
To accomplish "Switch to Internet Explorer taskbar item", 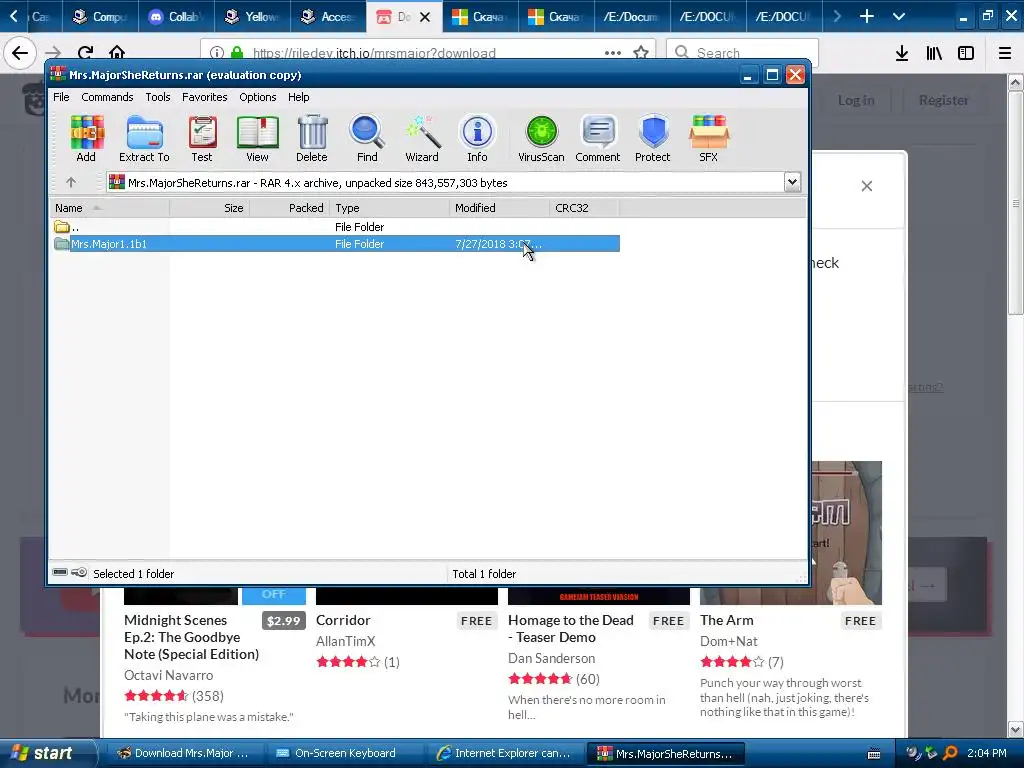I will pos(504,753).
